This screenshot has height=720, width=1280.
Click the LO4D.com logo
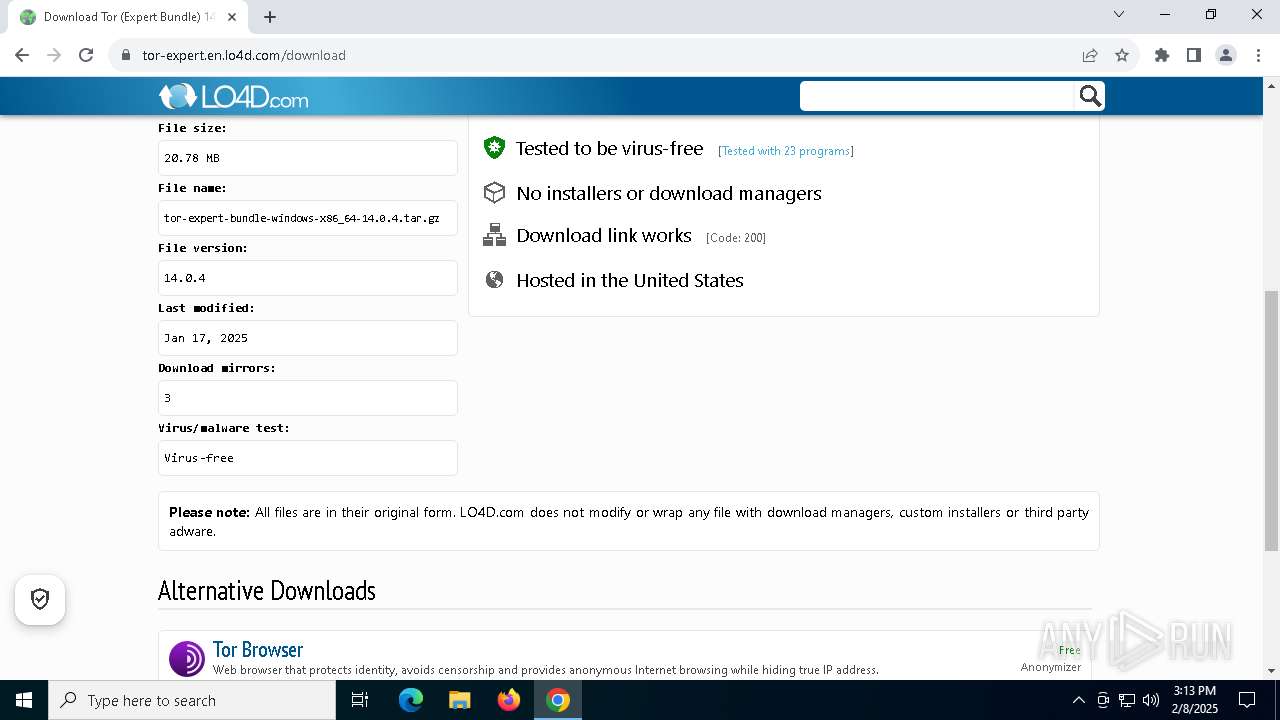(234, 96)
